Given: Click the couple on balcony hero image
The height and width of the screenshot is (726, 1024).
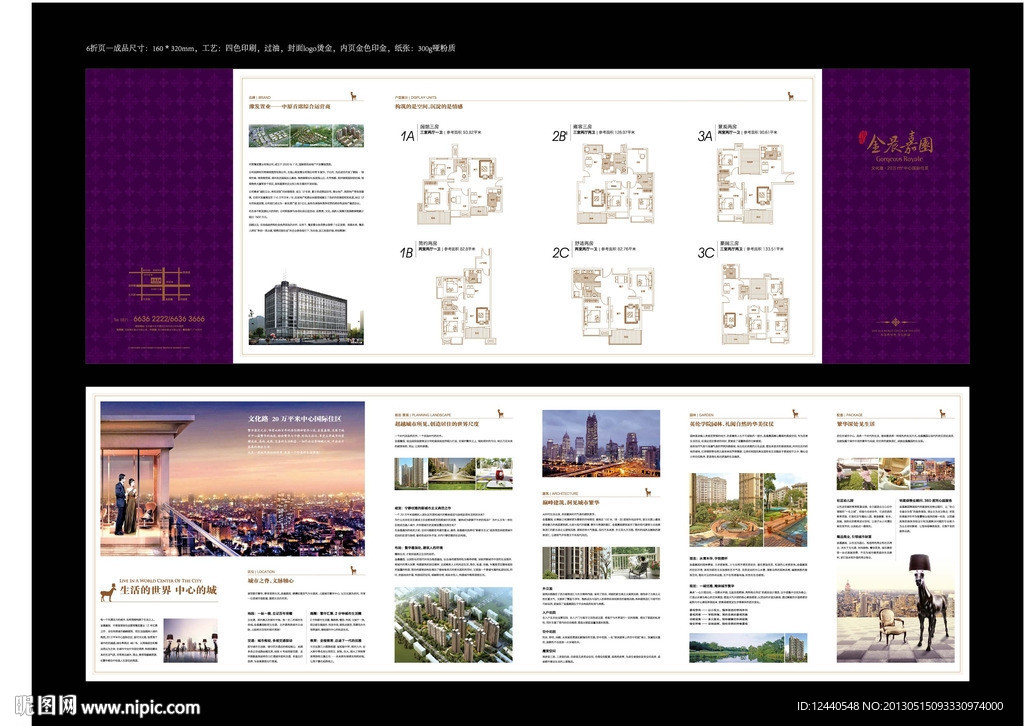Looking at the screenshot, I should point(232,479).
